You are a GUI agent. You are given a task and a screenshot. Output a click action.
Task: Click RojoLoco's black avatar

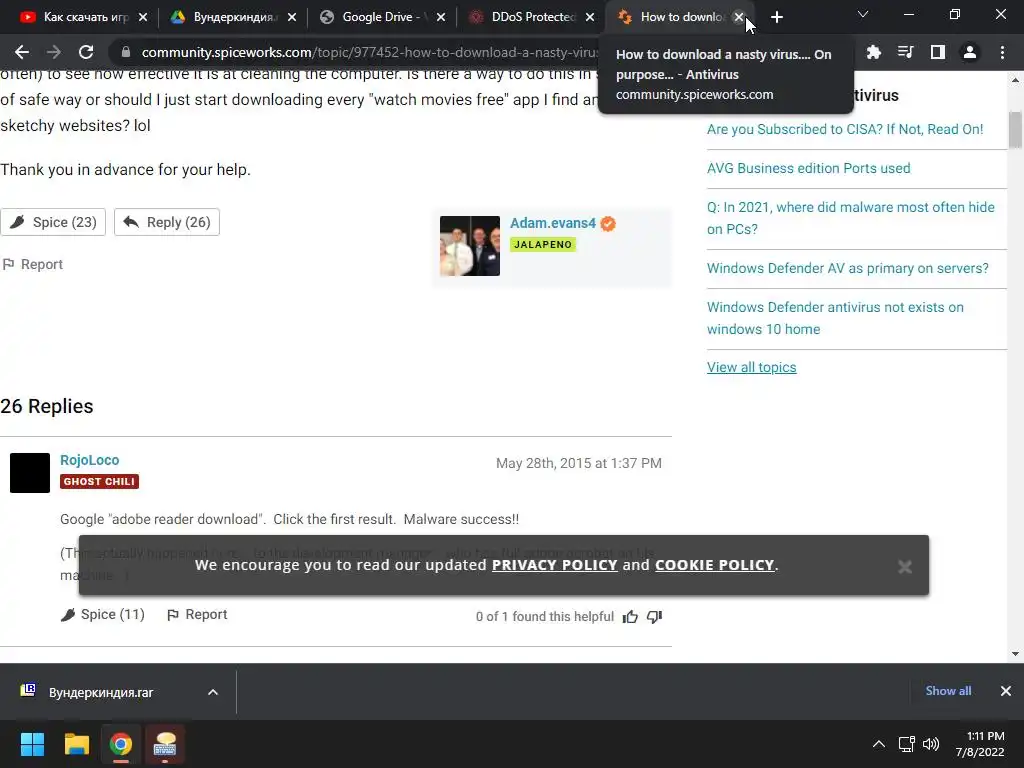(30, 473)
